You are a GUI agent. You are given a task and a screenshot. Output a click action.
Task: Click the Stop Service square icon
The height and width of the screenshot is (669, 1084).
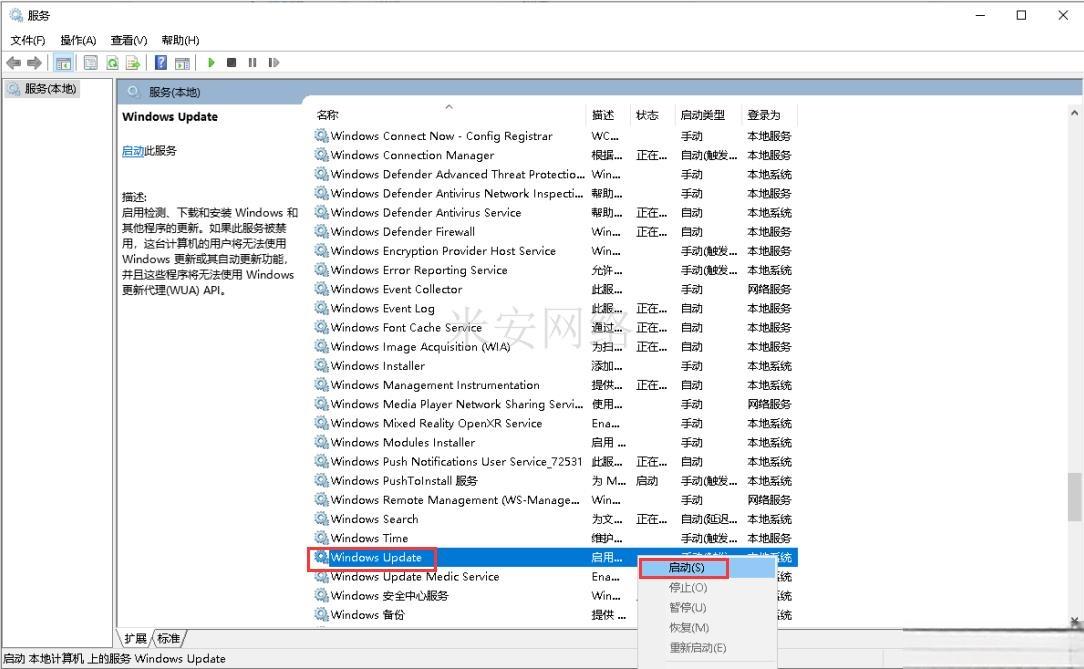point(232,63)
